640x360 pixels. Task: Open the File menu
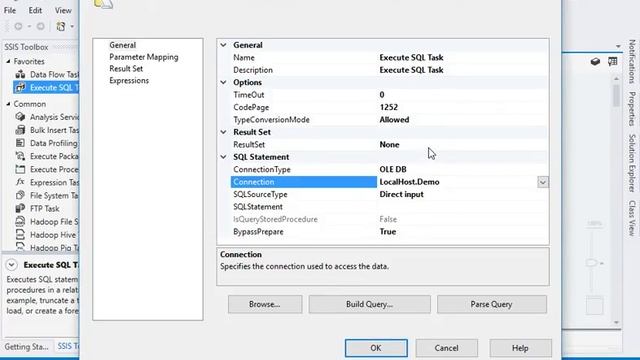tap(10, 10)
